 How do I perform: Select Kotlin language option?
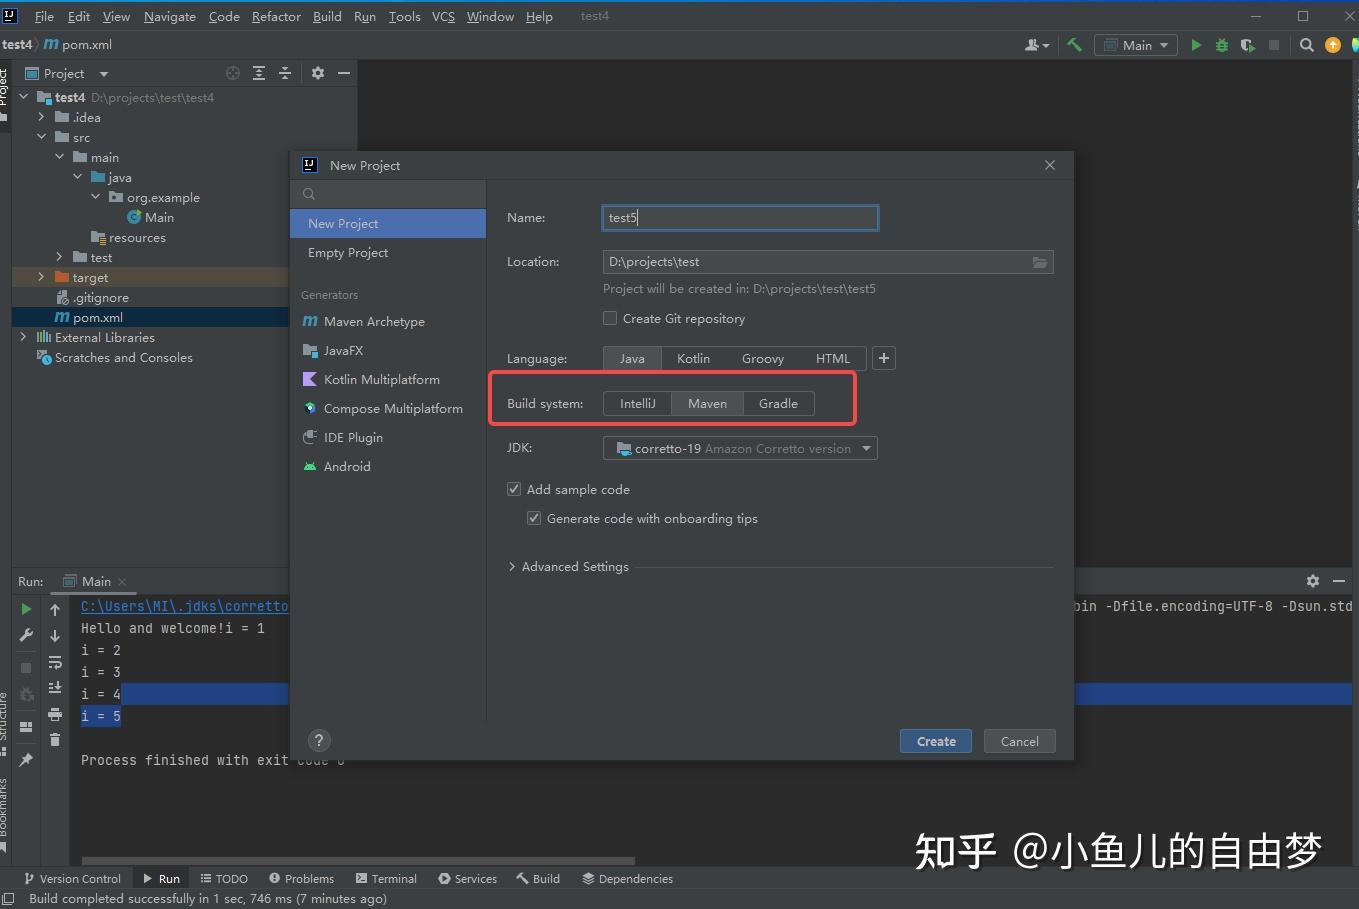point(693,358)
